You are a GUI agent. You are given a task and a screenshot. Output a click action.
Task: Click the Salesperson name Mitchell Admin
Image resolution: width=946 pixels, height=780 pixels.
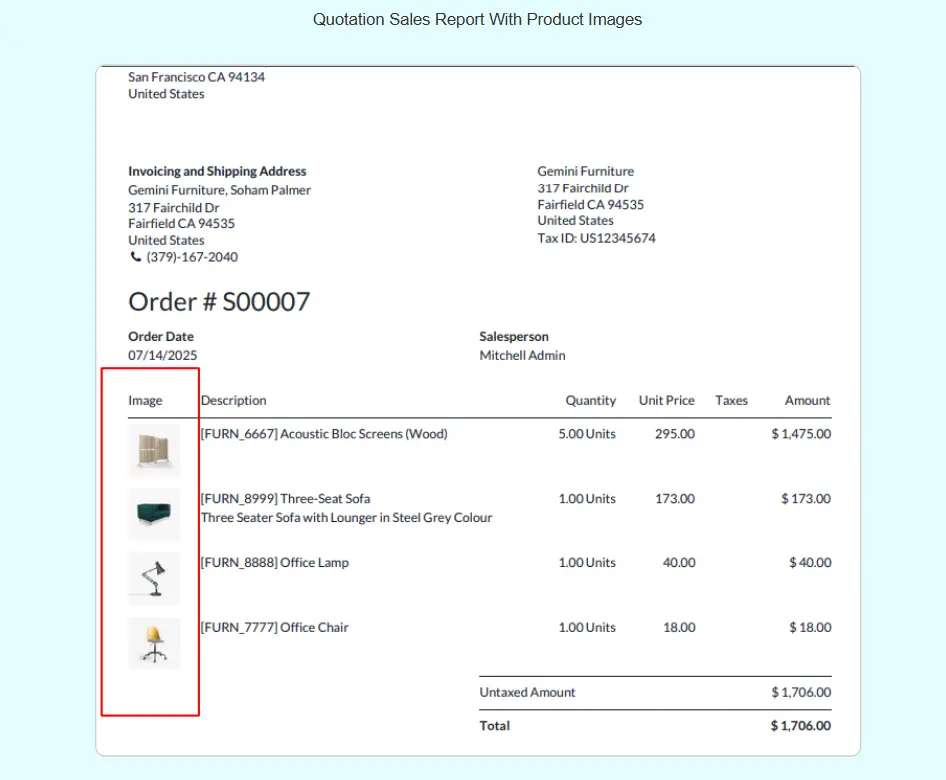tap(522, 356)
